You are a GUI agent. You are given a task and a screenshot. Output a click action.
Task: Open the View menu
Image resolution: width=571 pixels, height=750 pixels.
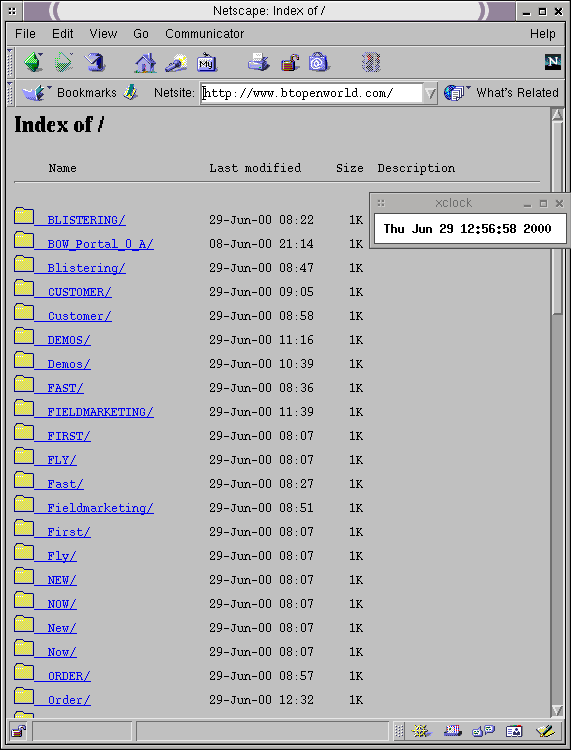coord(103,33)
